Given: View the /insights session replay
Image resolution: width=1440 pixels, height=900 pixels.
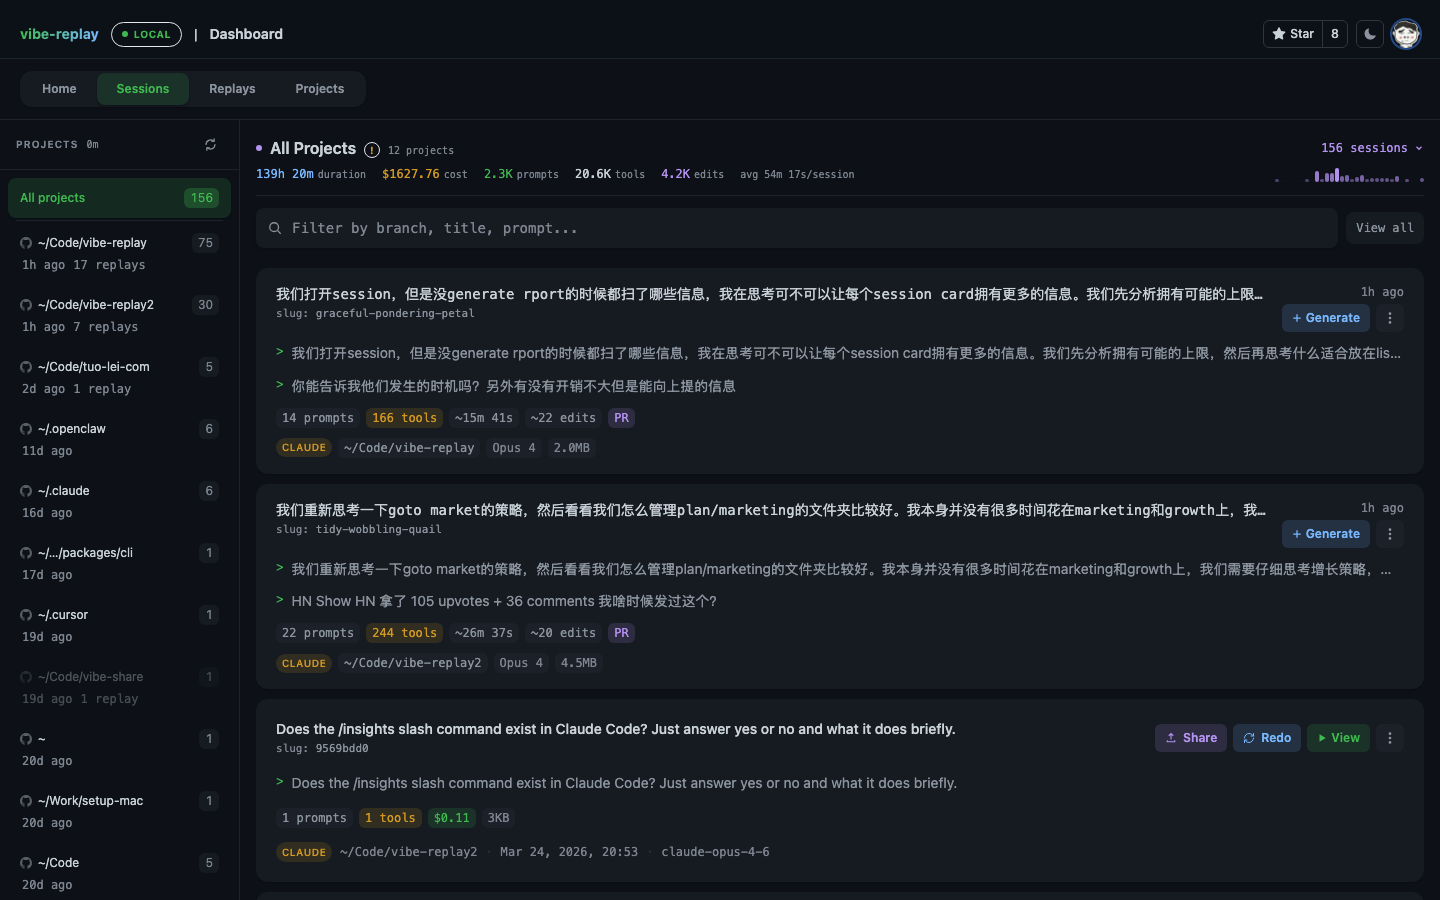Looking at the screenshot, I should tap(1338, 738).
